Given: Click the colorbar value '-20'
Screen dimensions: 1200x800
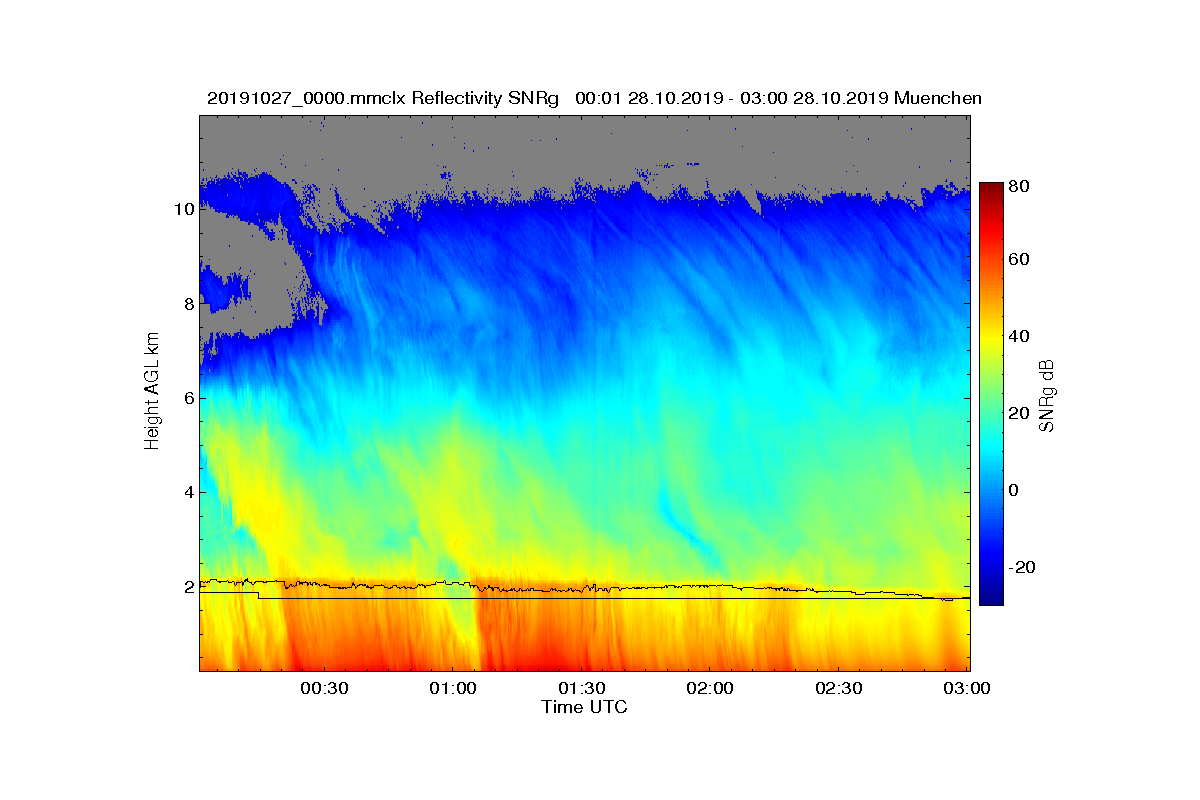Looking at the screenshot, I should (x=1023, y=566).
